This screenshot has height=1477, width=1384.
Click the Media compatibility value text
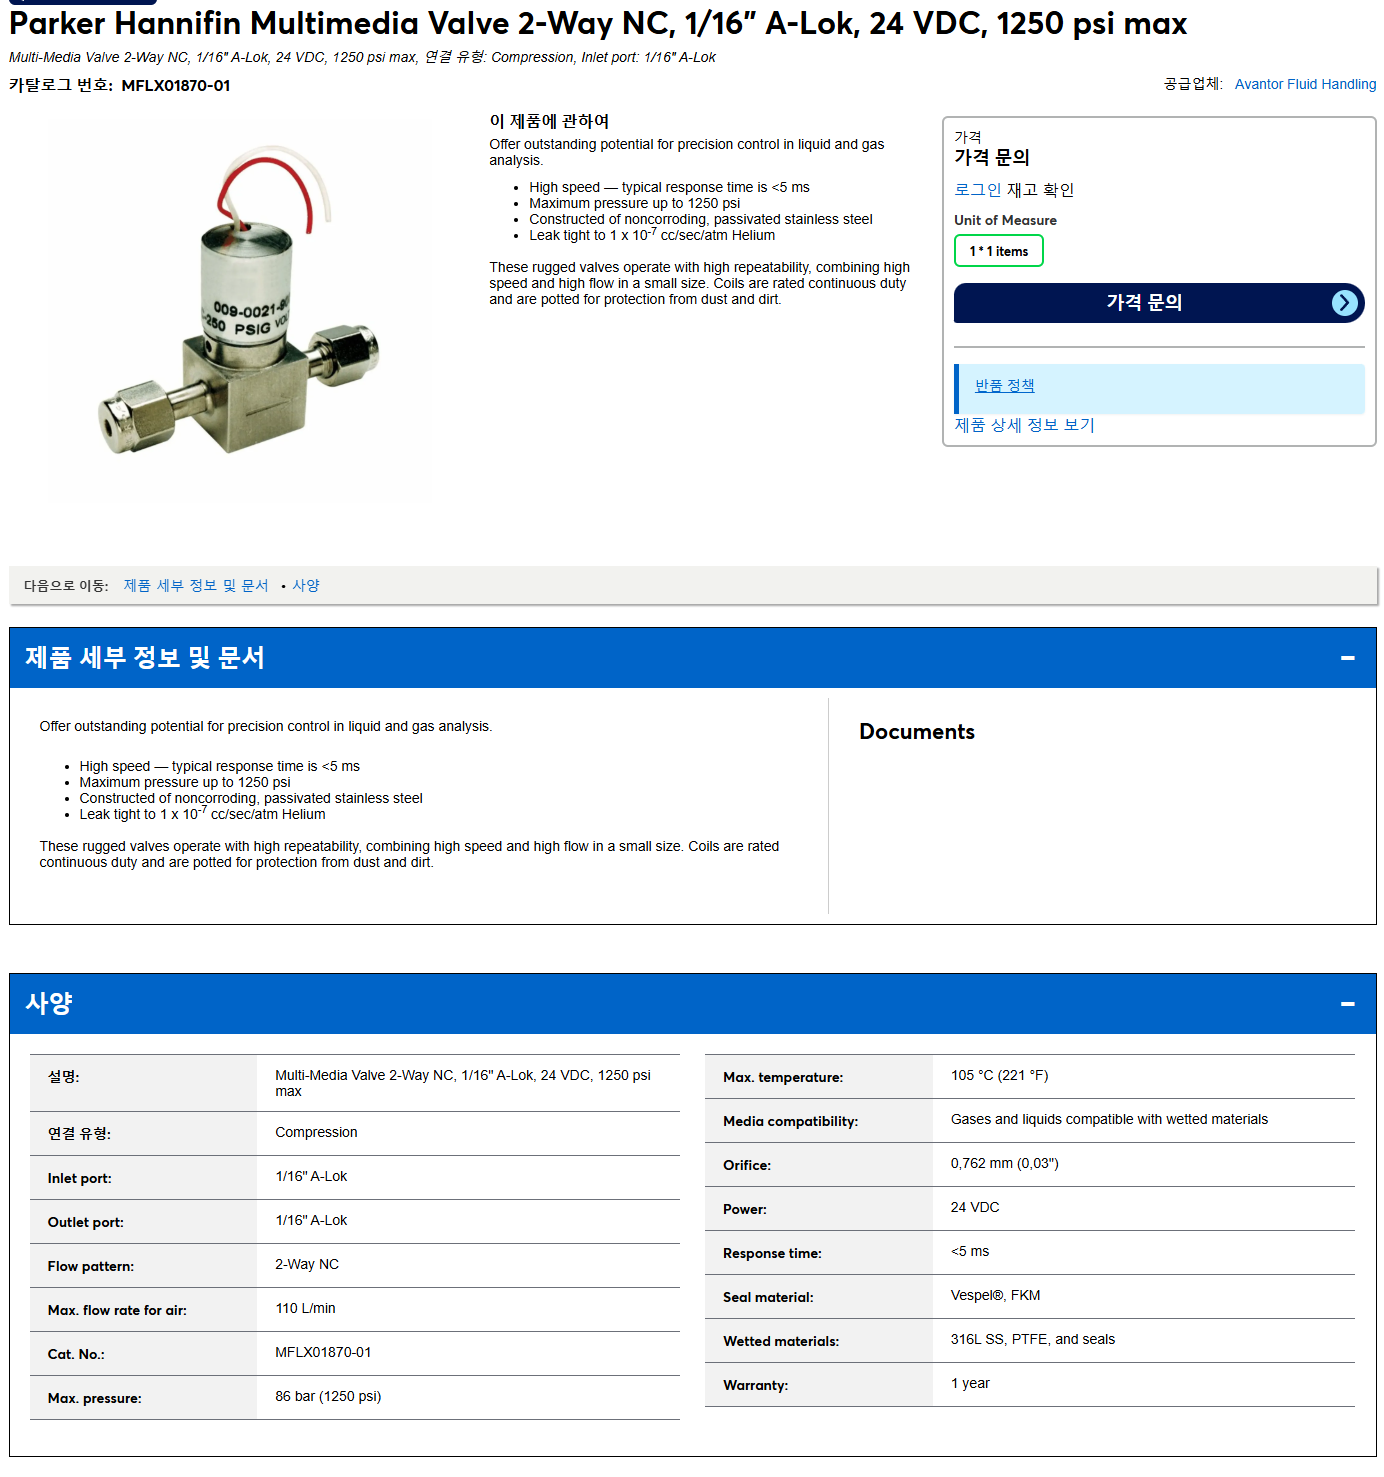pyautogui.click(x=1109, y=1119)
